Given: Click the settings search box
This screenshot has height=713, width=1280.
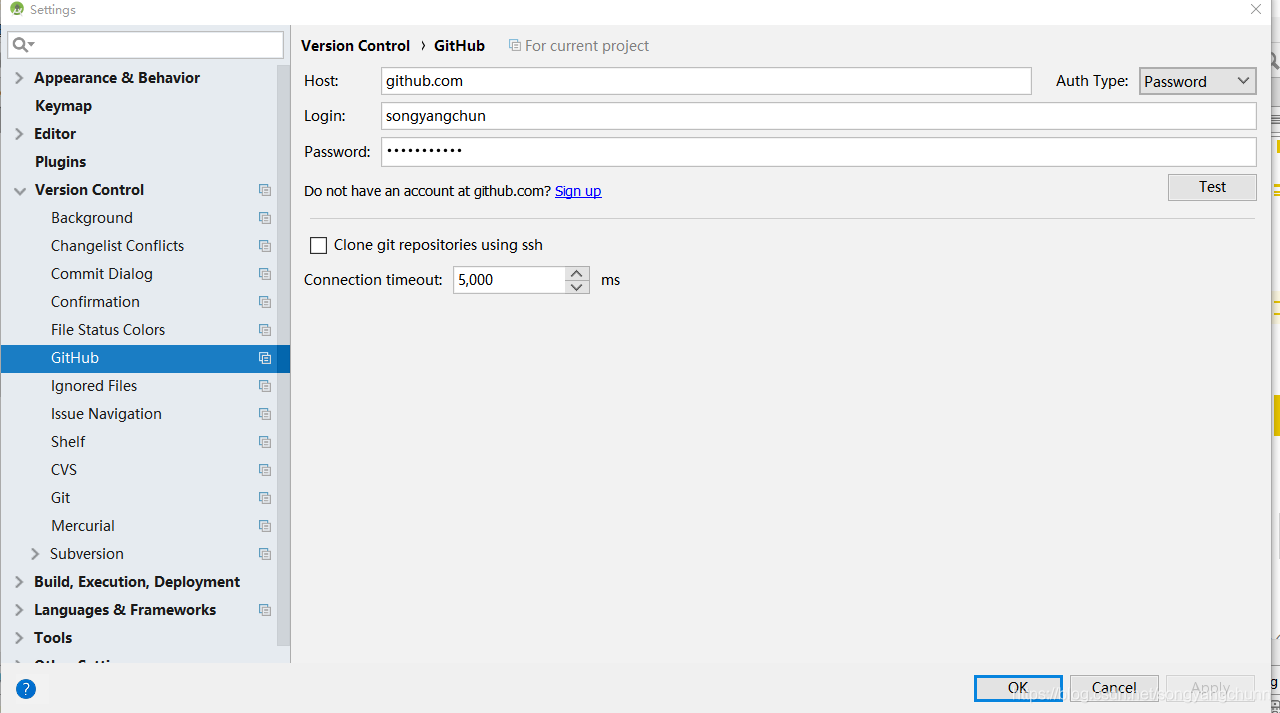Looking at the screenshot, I should [146, 45].
